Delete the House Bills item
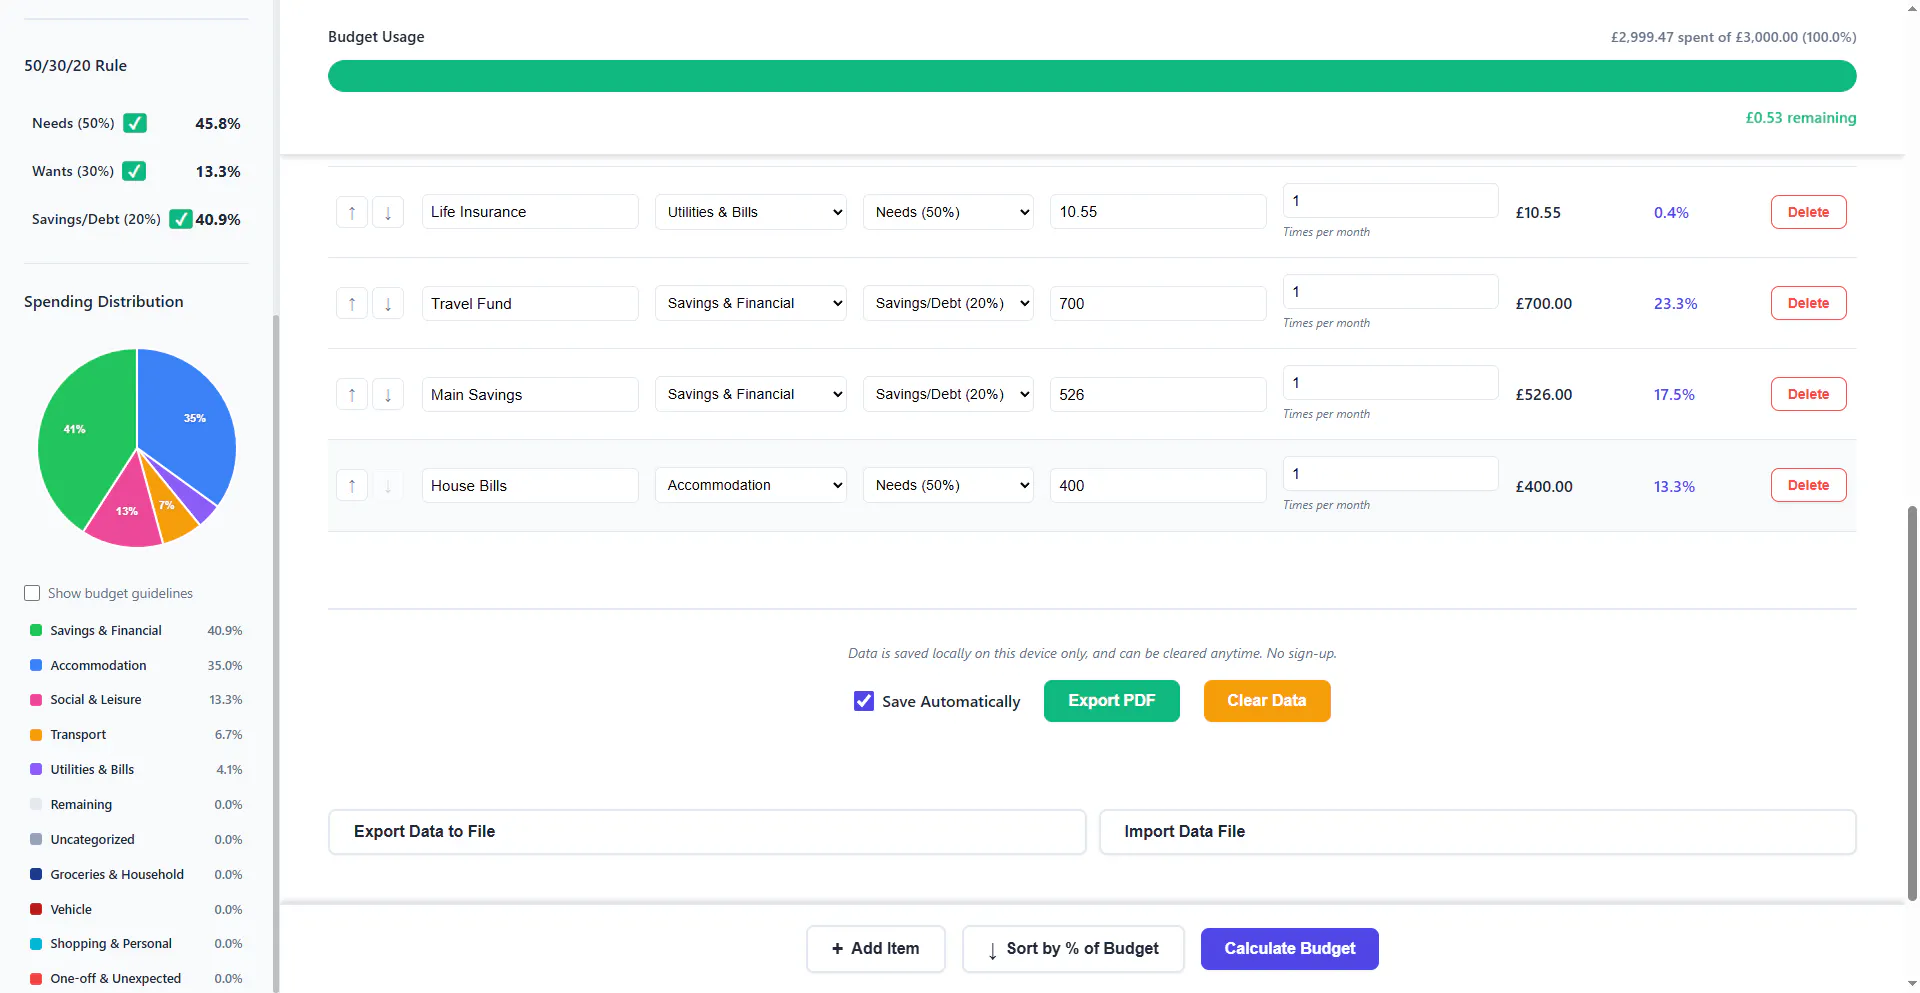Image resolution: width=1920 pixels, height=993 pixels. pos(1808,485)
